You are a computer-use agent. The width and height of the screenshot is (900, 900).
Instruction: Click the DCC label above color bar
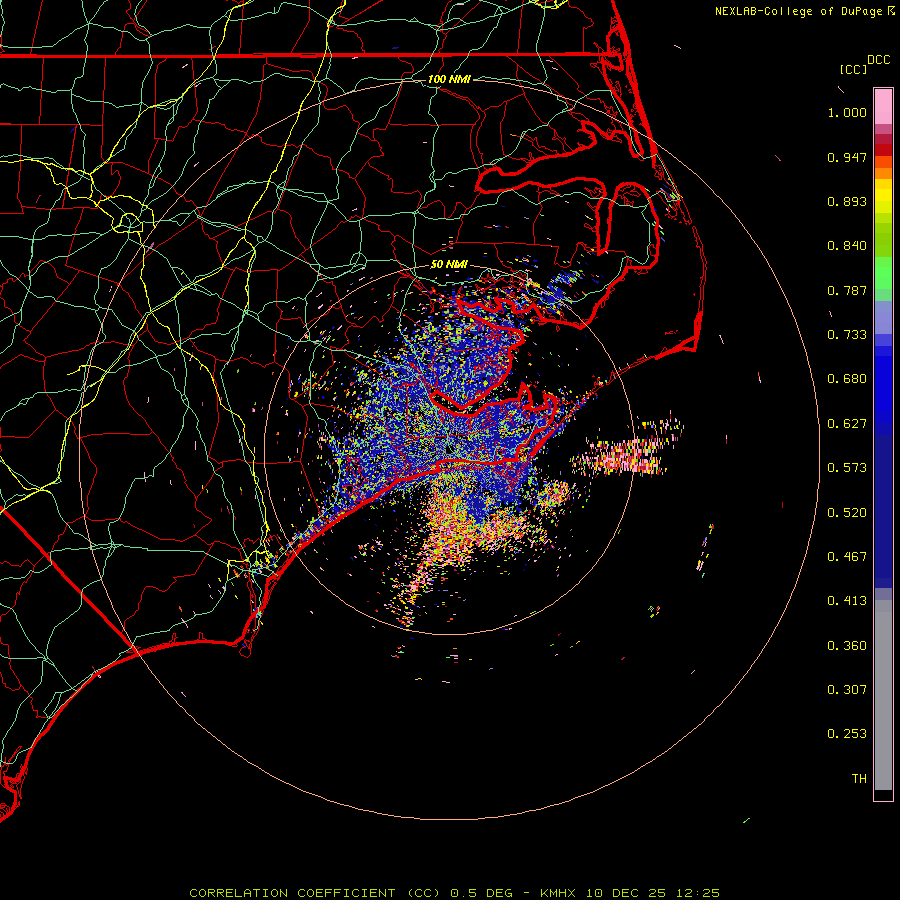click(878, 60)
